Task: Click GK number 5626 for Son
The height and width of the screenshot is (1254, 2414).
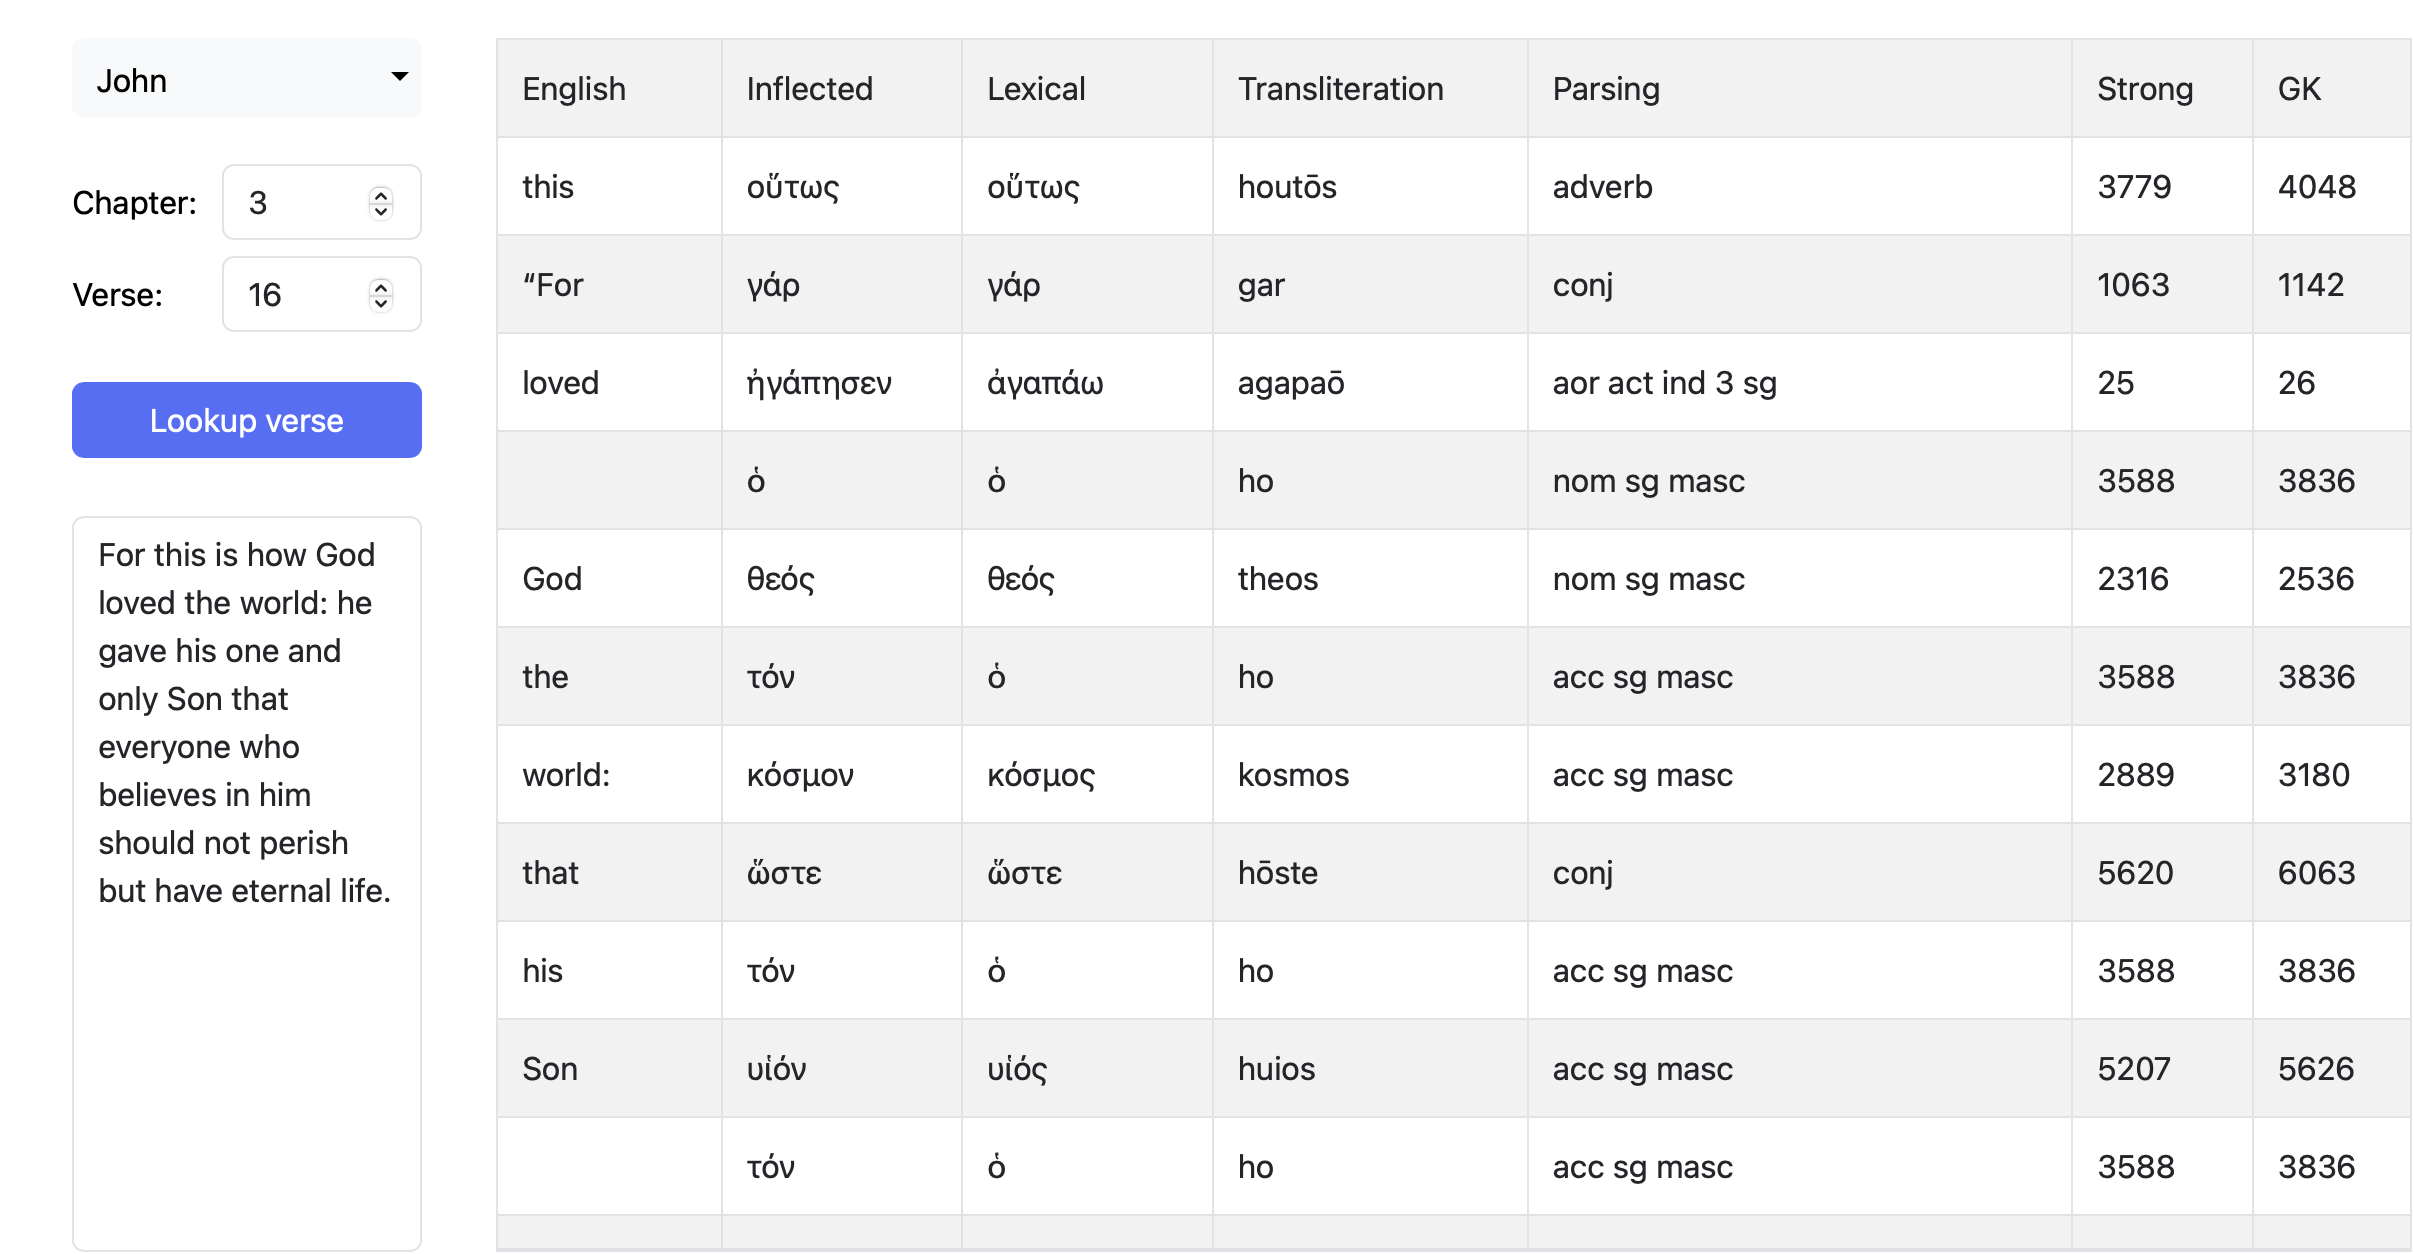Action: (2316, 1069)
